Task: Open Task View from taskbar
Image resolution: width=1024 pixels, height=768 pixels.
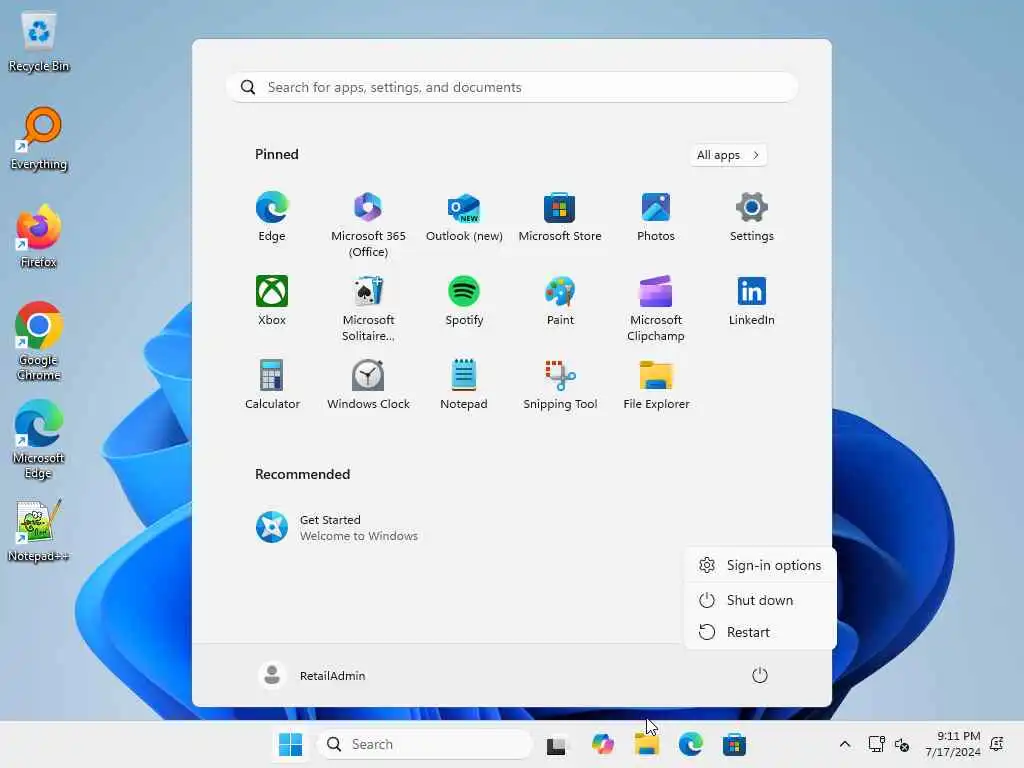Action: (x=556, y=744)
